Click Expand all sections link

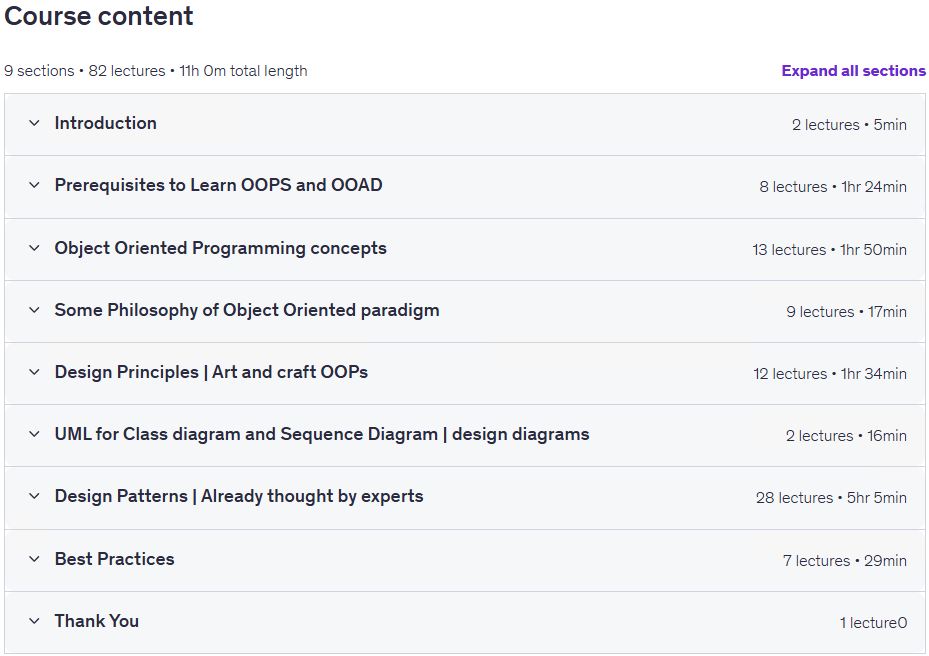click(x=853, y=71)
